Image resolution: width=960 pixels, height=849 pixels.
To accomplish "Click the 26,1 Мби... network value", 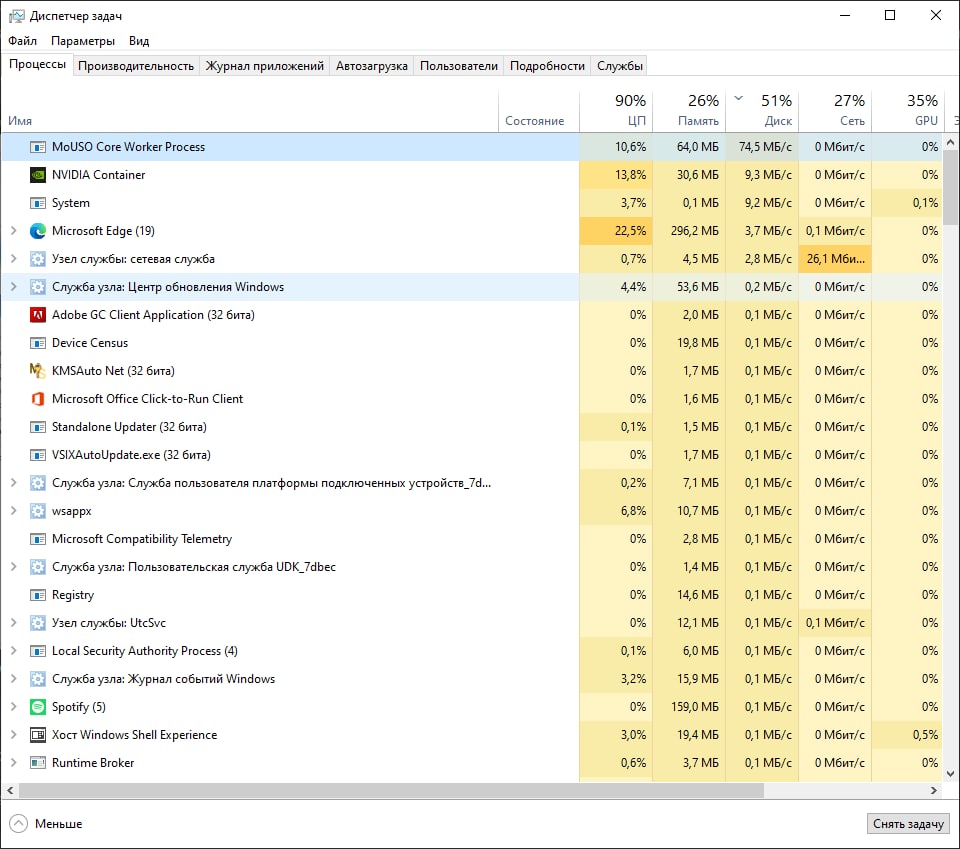I will [x=835, y=259].
